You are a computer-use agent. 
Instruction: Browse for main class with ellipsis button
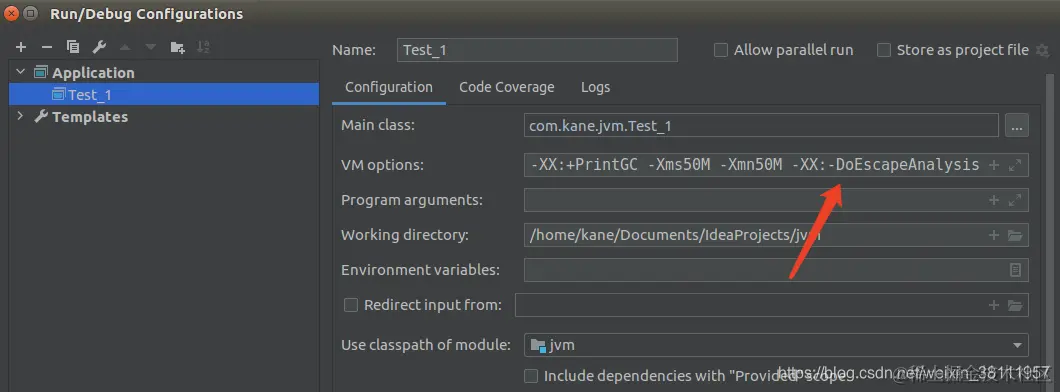(x=1016, y=126)
